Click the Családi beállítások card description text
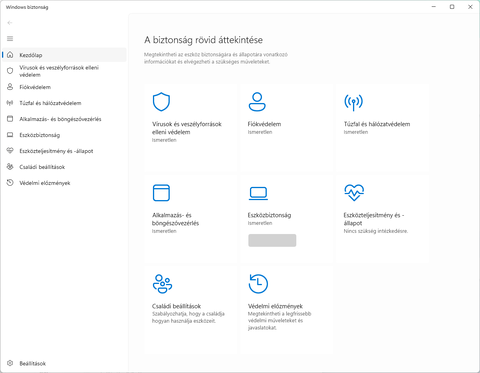 pyautogui.click(x=188, y=317)
